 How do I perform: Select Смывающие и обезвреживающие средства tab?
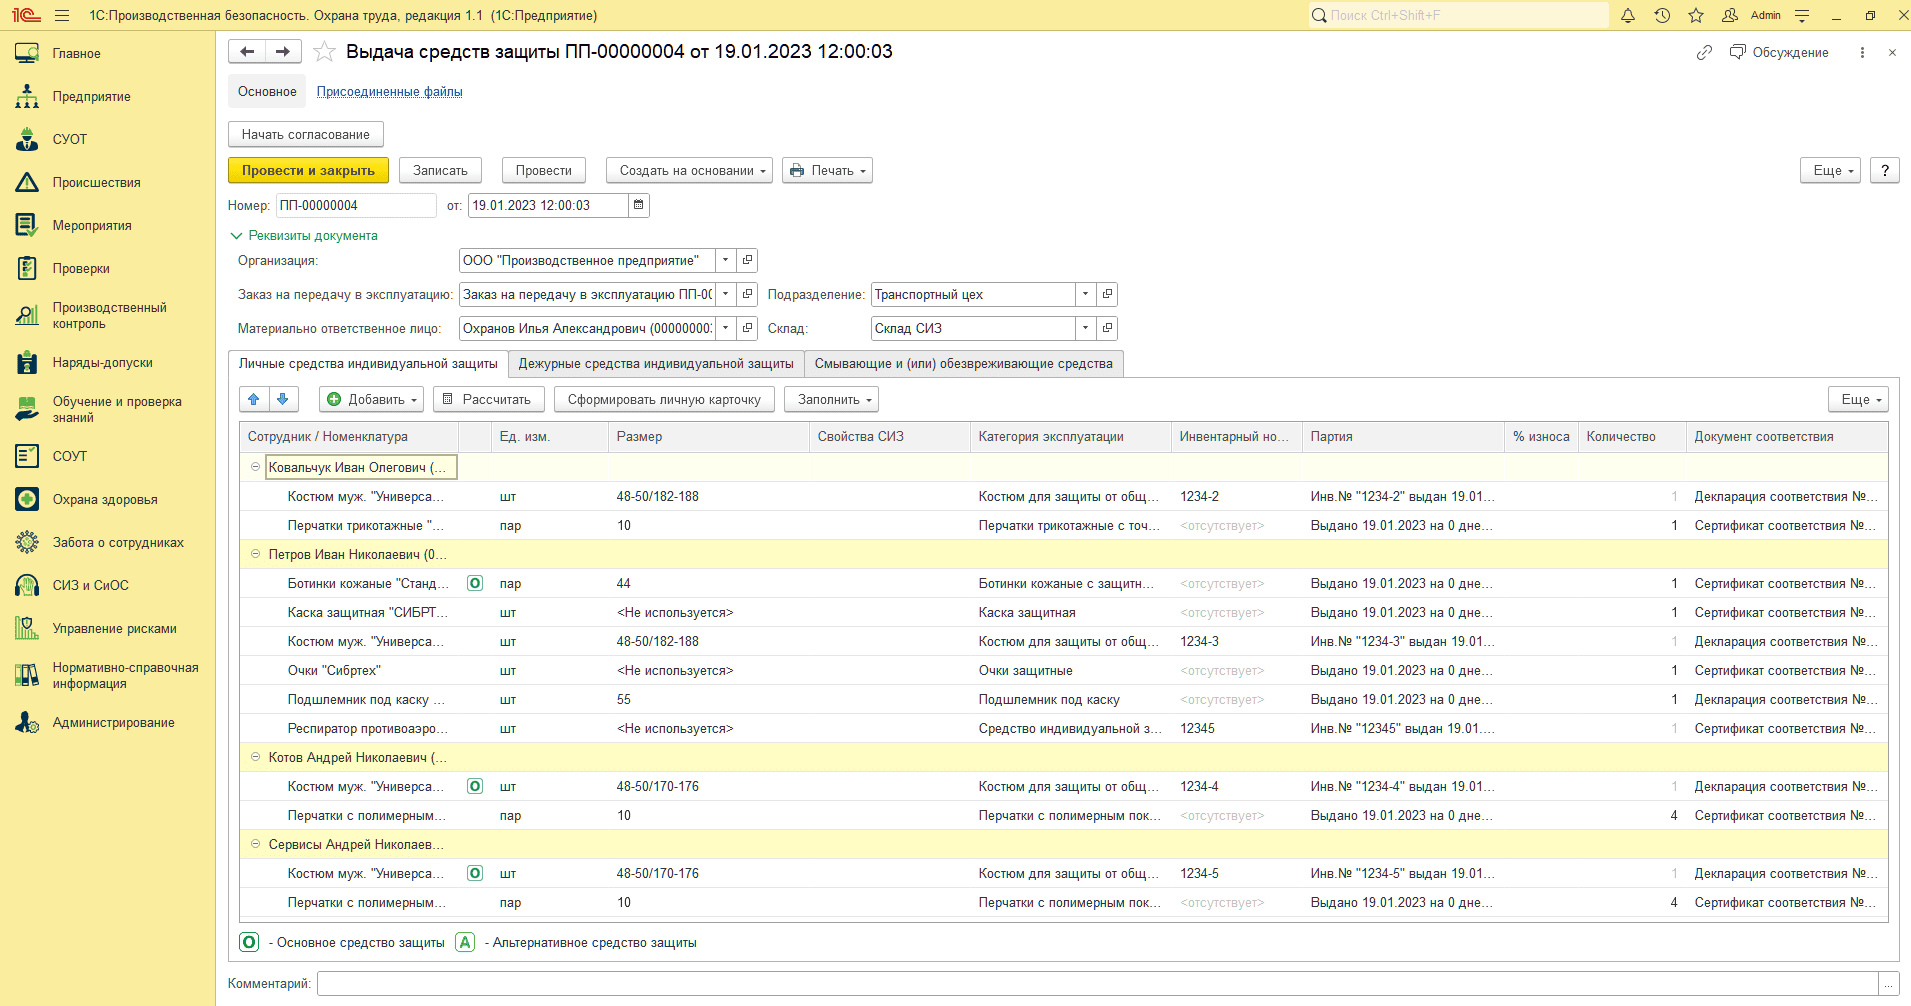click(964, 364)
